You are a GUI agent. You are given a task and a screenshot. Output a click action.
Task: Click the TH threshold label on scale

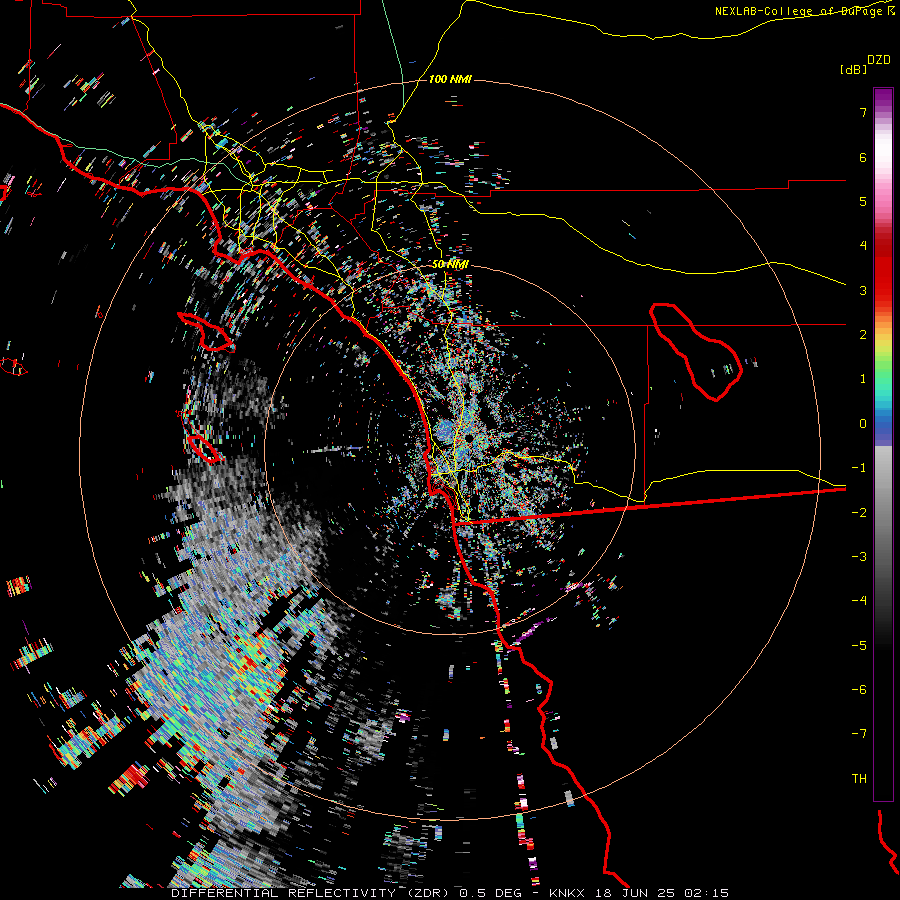coord(859,778)
